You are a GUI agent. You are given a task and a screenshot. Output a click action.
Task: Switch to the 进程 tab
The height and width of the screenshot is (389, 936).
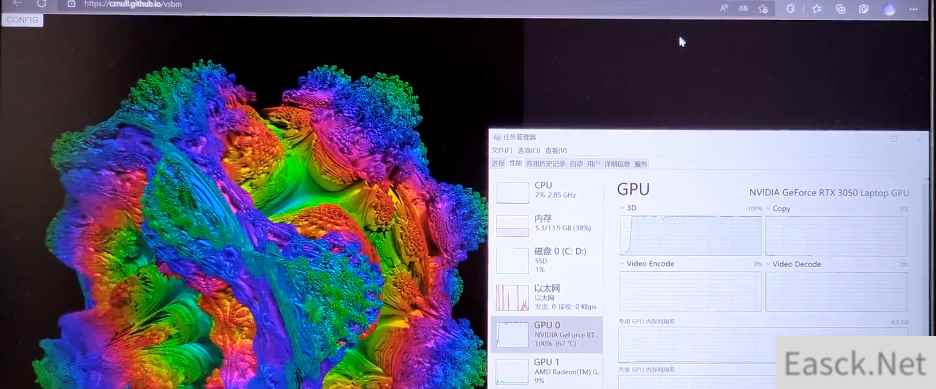(x=498, y=163)
